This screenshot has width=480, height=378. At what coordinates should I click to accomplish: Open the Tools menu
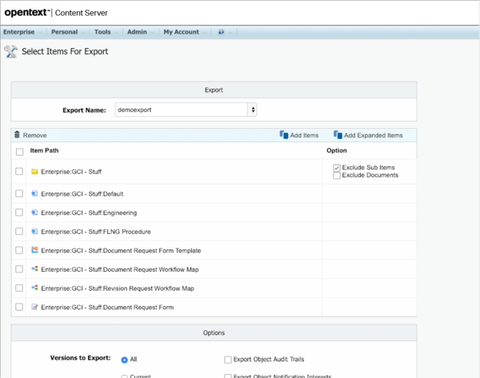102,32
